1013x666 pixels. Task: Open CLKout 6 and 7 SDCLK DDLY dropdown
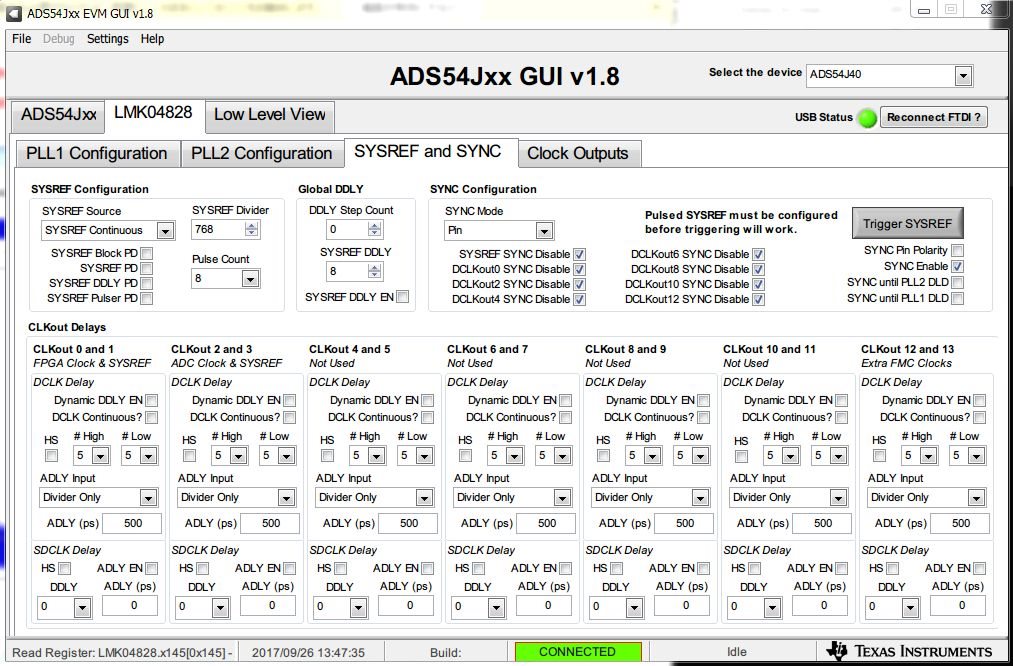[496, 607]
